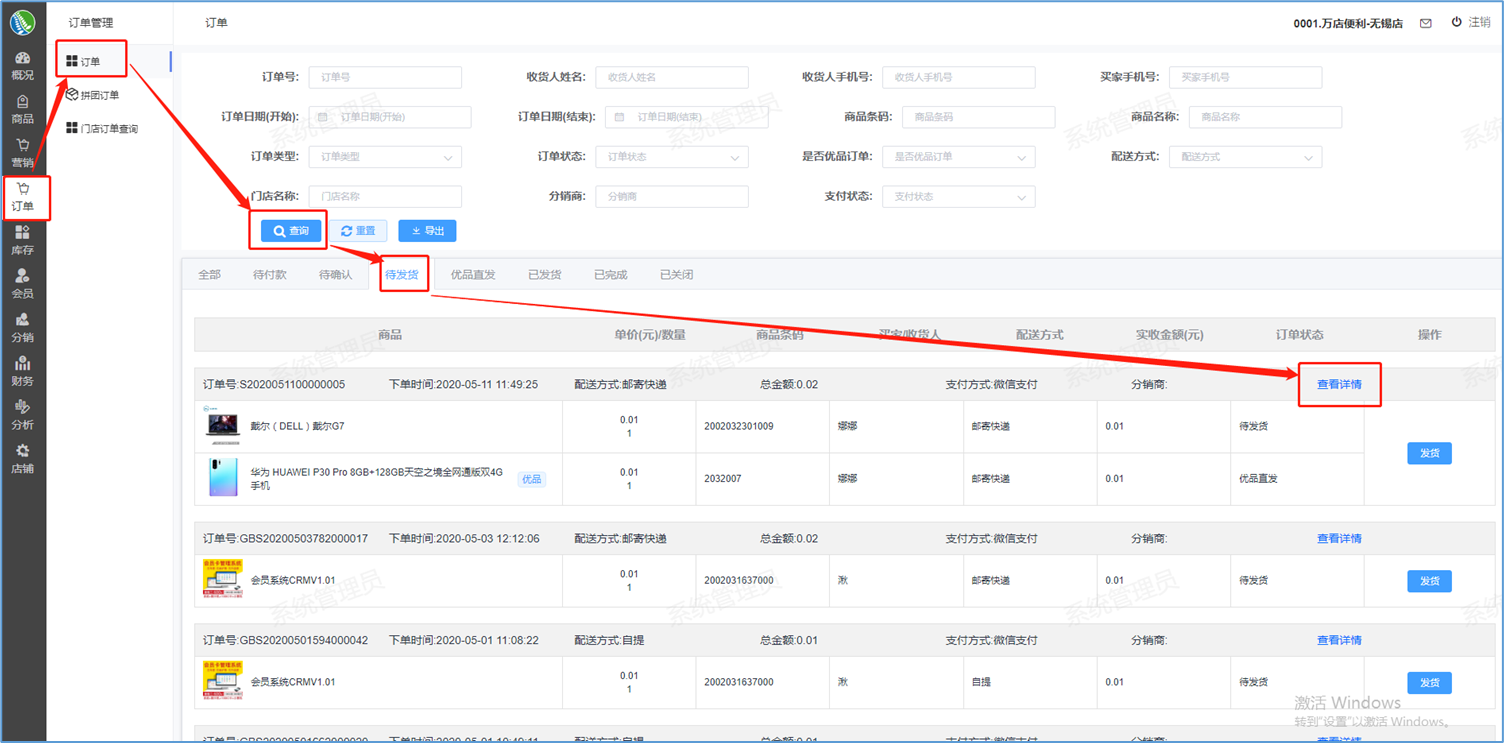The image size is (1504, 743).
Task: Open the 订单状态 dropdown
Action: pos(671,157)
